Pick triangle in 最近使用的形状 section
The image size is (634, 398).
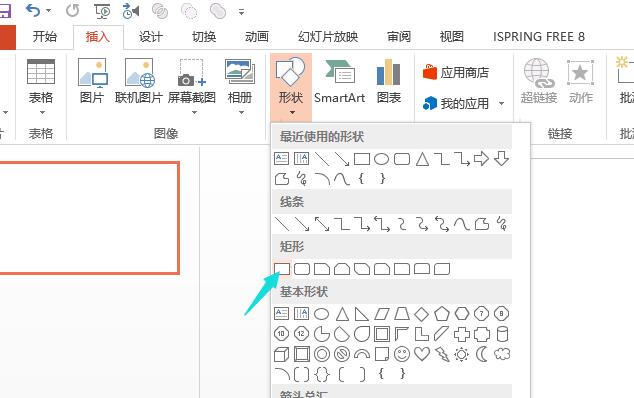422,159
